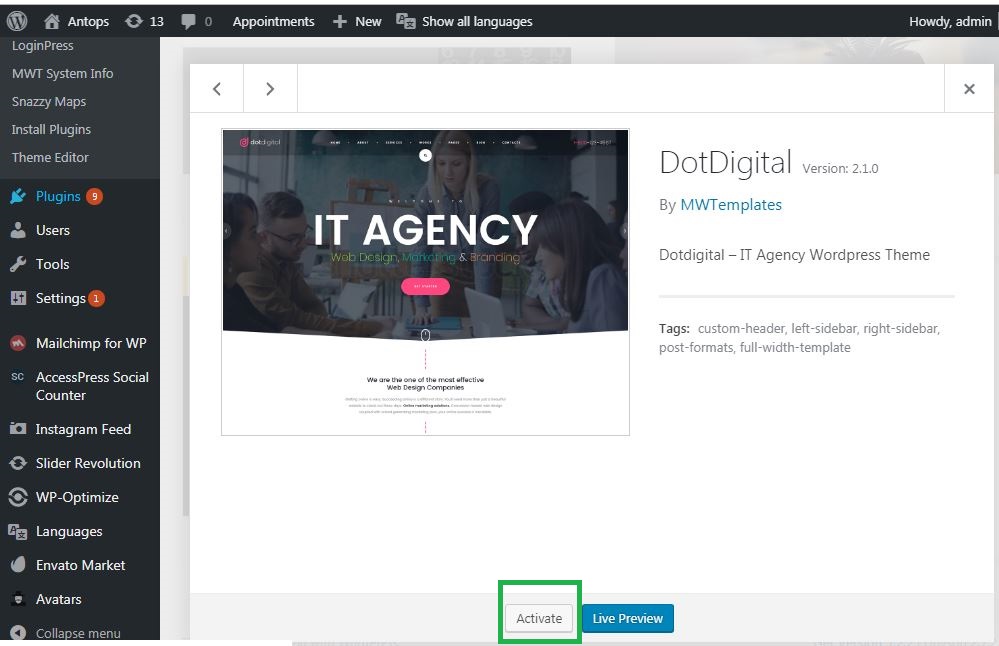Open the LoginPress submenu item
Screen dimensions: 999x646
(x=43, y=46)
